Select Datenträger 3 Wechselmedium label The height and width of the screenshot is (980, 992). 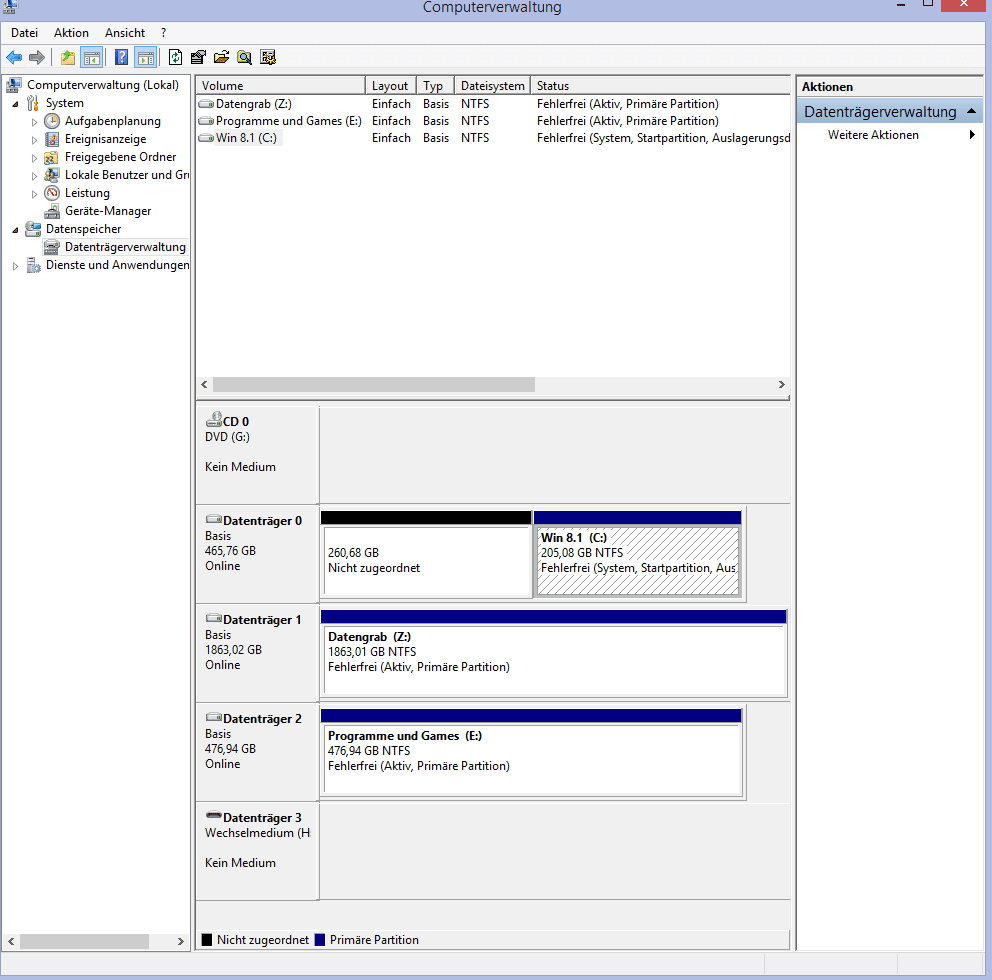256,851
